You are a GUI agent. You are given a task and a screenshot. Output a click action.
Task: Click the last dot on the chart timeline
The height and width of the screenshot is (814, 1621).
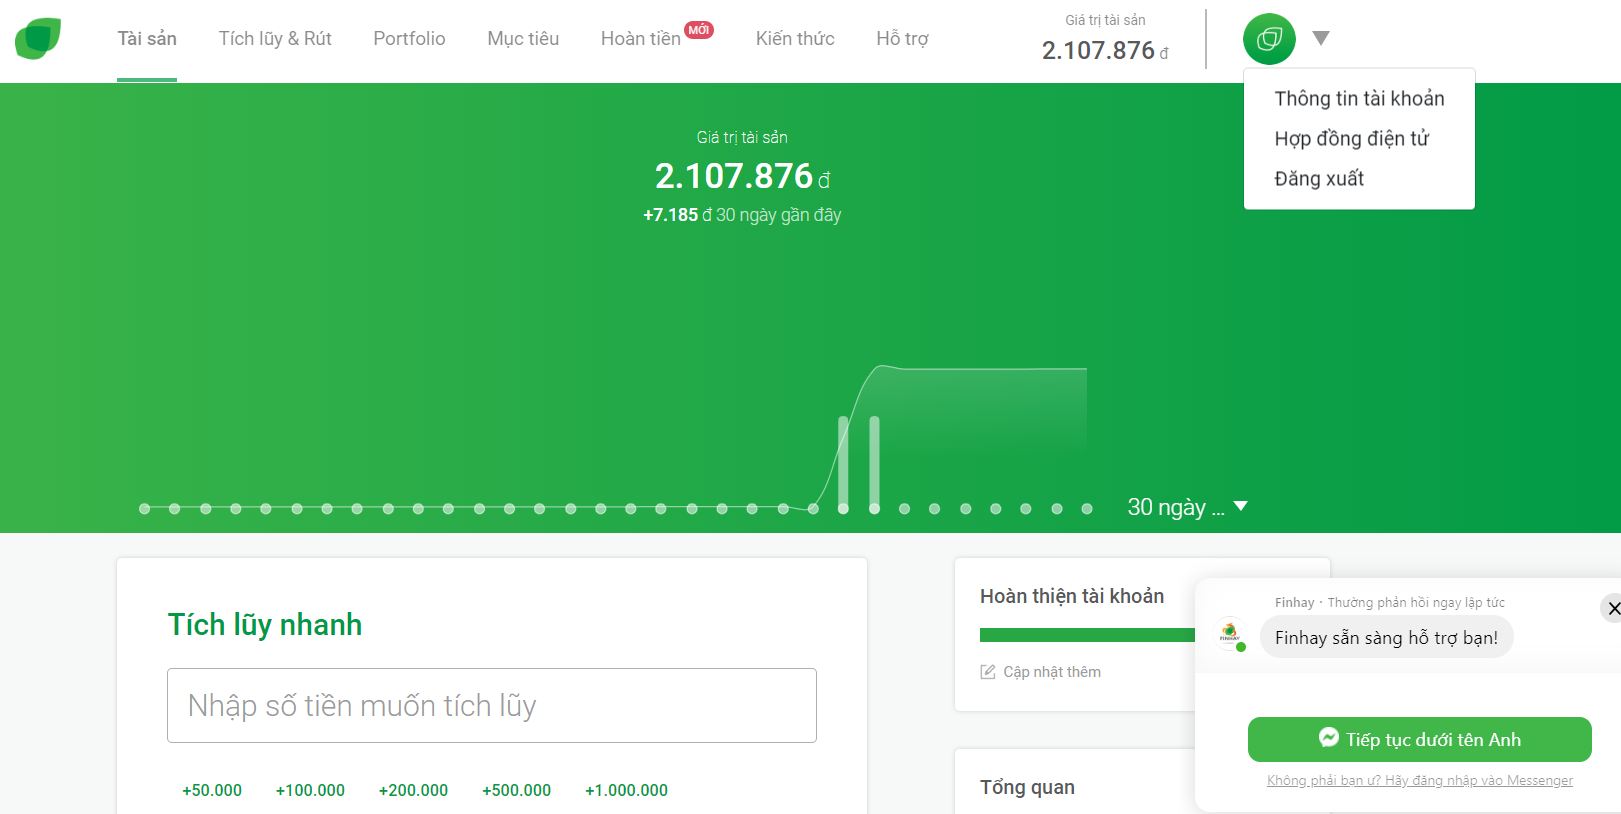[x=1087, y=509]
